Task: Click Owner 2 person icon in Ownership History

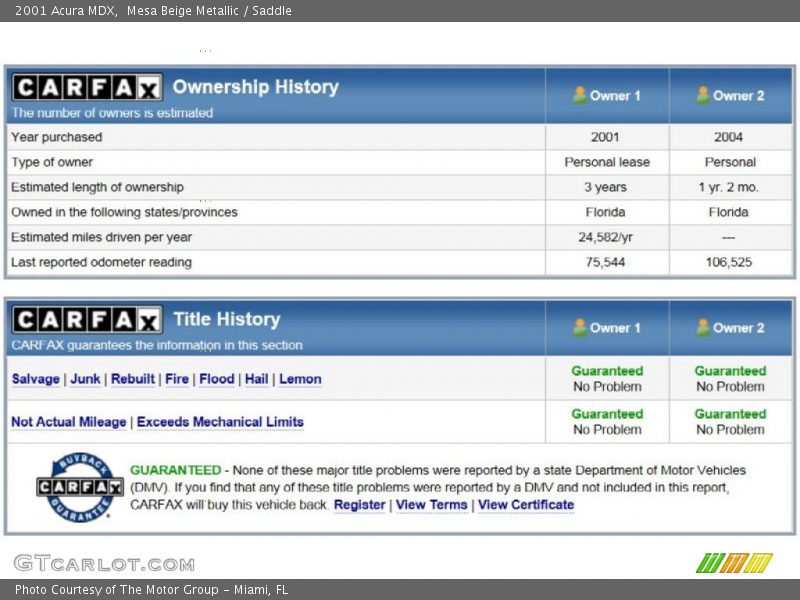Action: pos(703,95)
